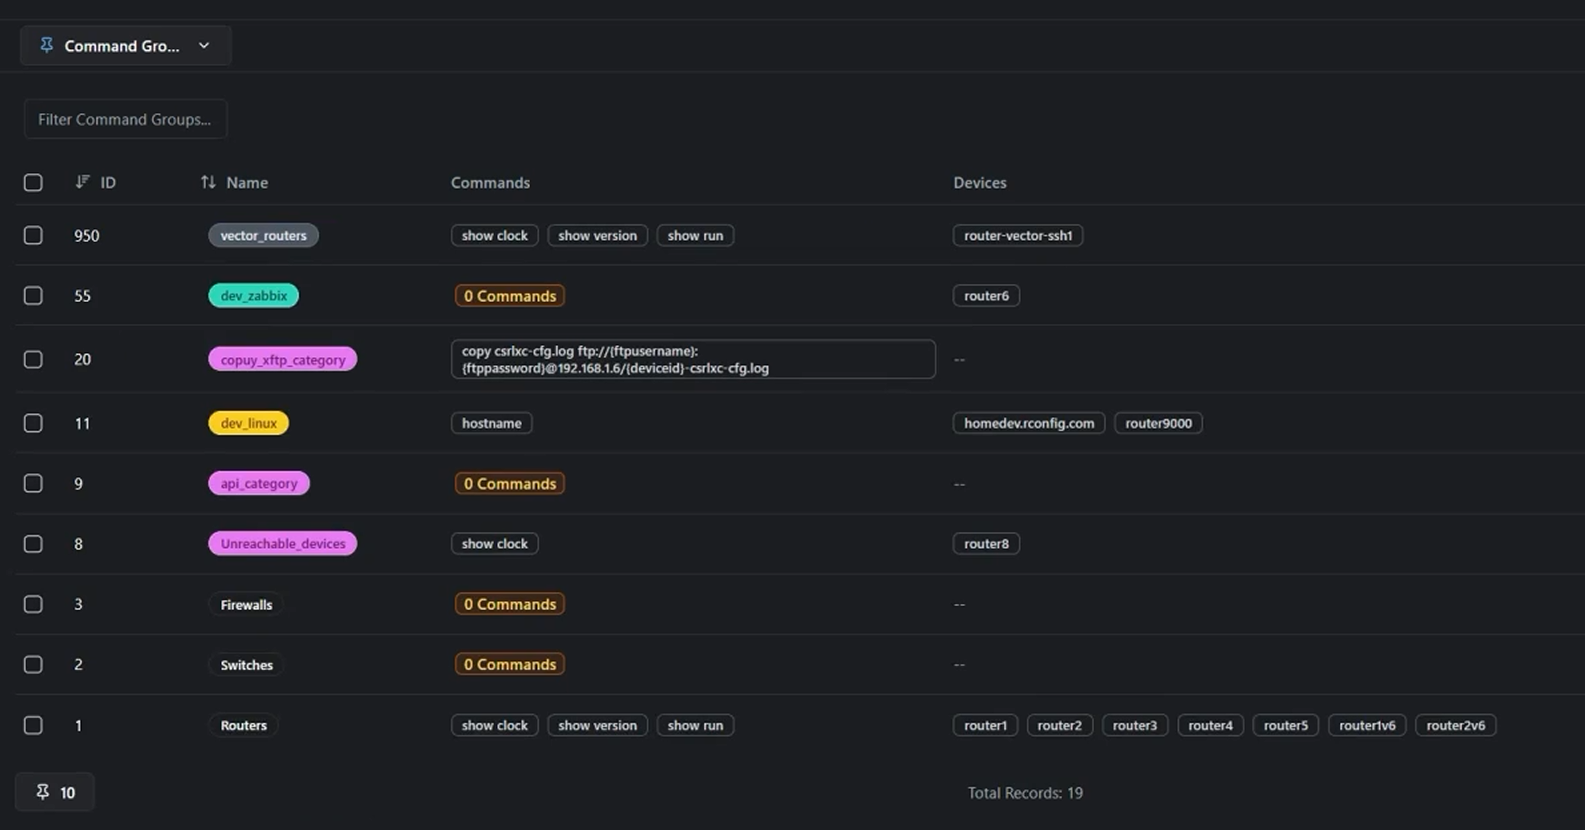Check the vector_routers row checkbox
This screenshot has height=830, width=1585.
point(33,235)
